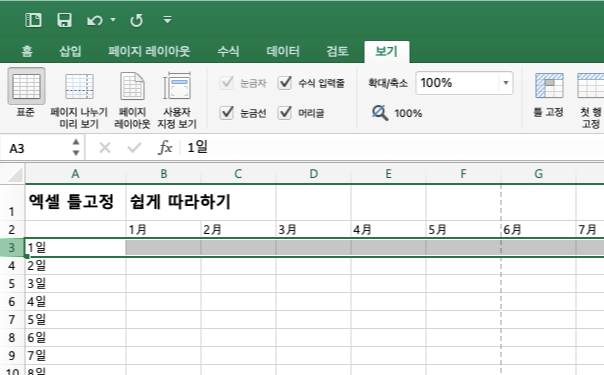Toggle the disabled 눈금자 checkbox
The image size is (604, 375).
pos(226,83)
